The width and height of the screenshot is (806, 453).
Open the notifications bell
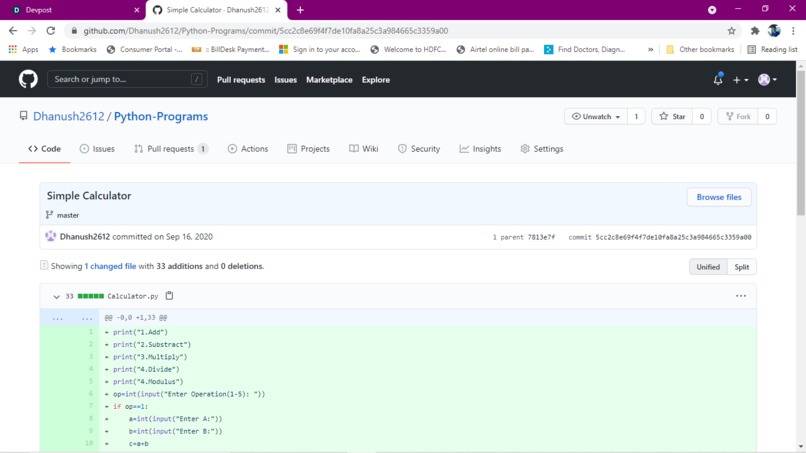(718, 80)
